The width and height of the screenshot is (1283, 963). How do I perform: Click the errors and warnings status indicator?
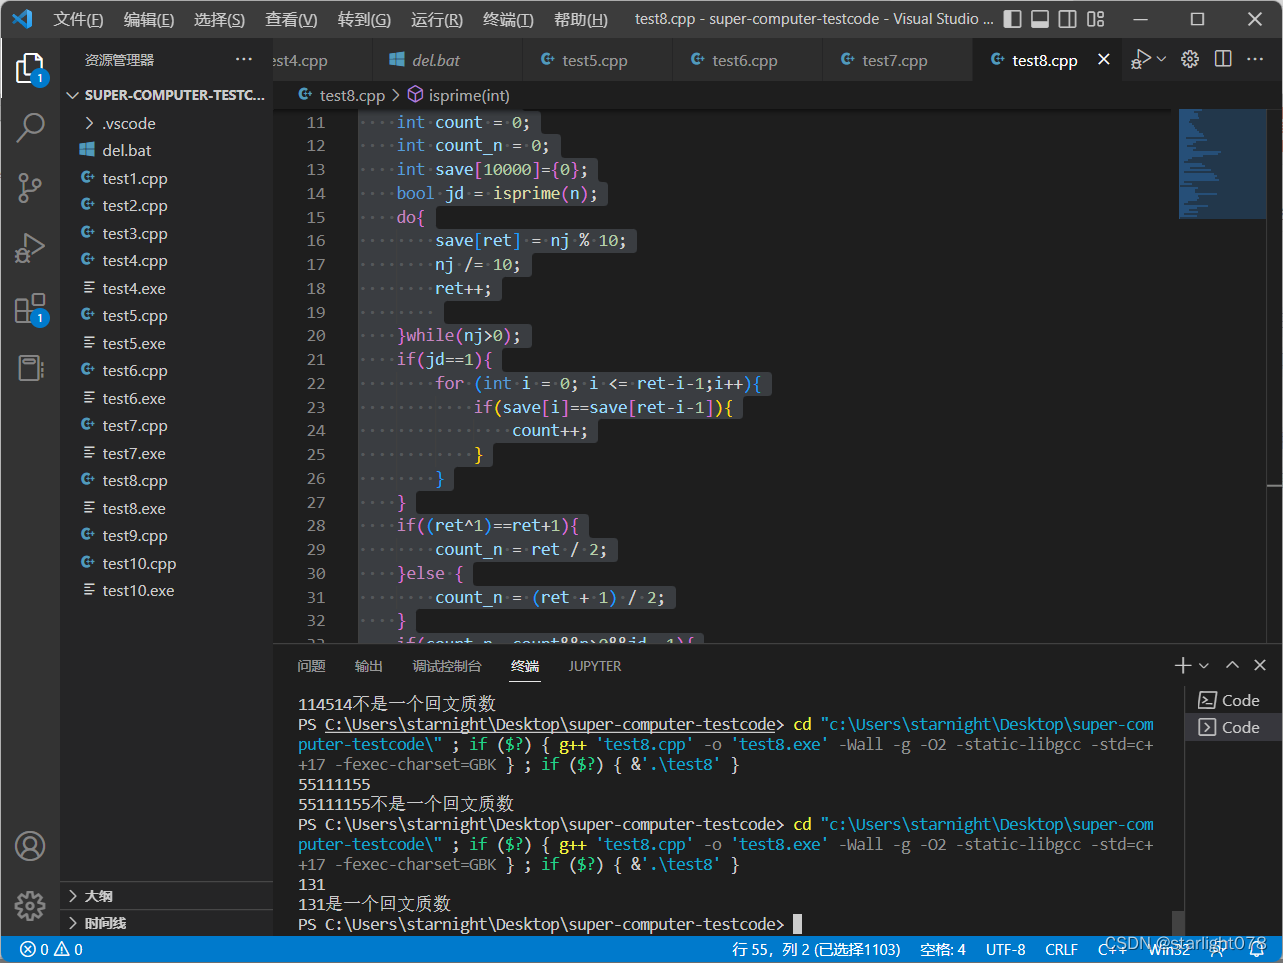52,949
